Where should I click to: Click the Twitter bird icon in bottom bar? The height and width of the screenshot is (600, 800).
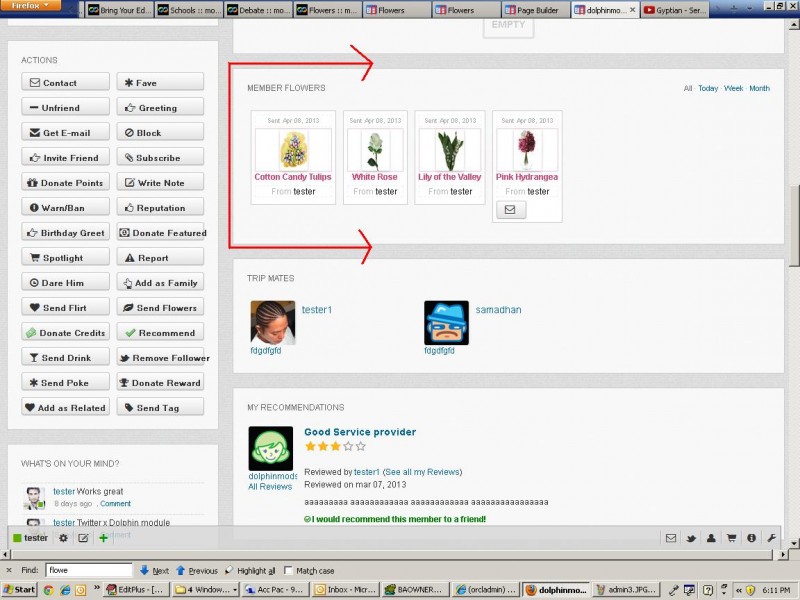pyautogui.click(x=691, y=538)
